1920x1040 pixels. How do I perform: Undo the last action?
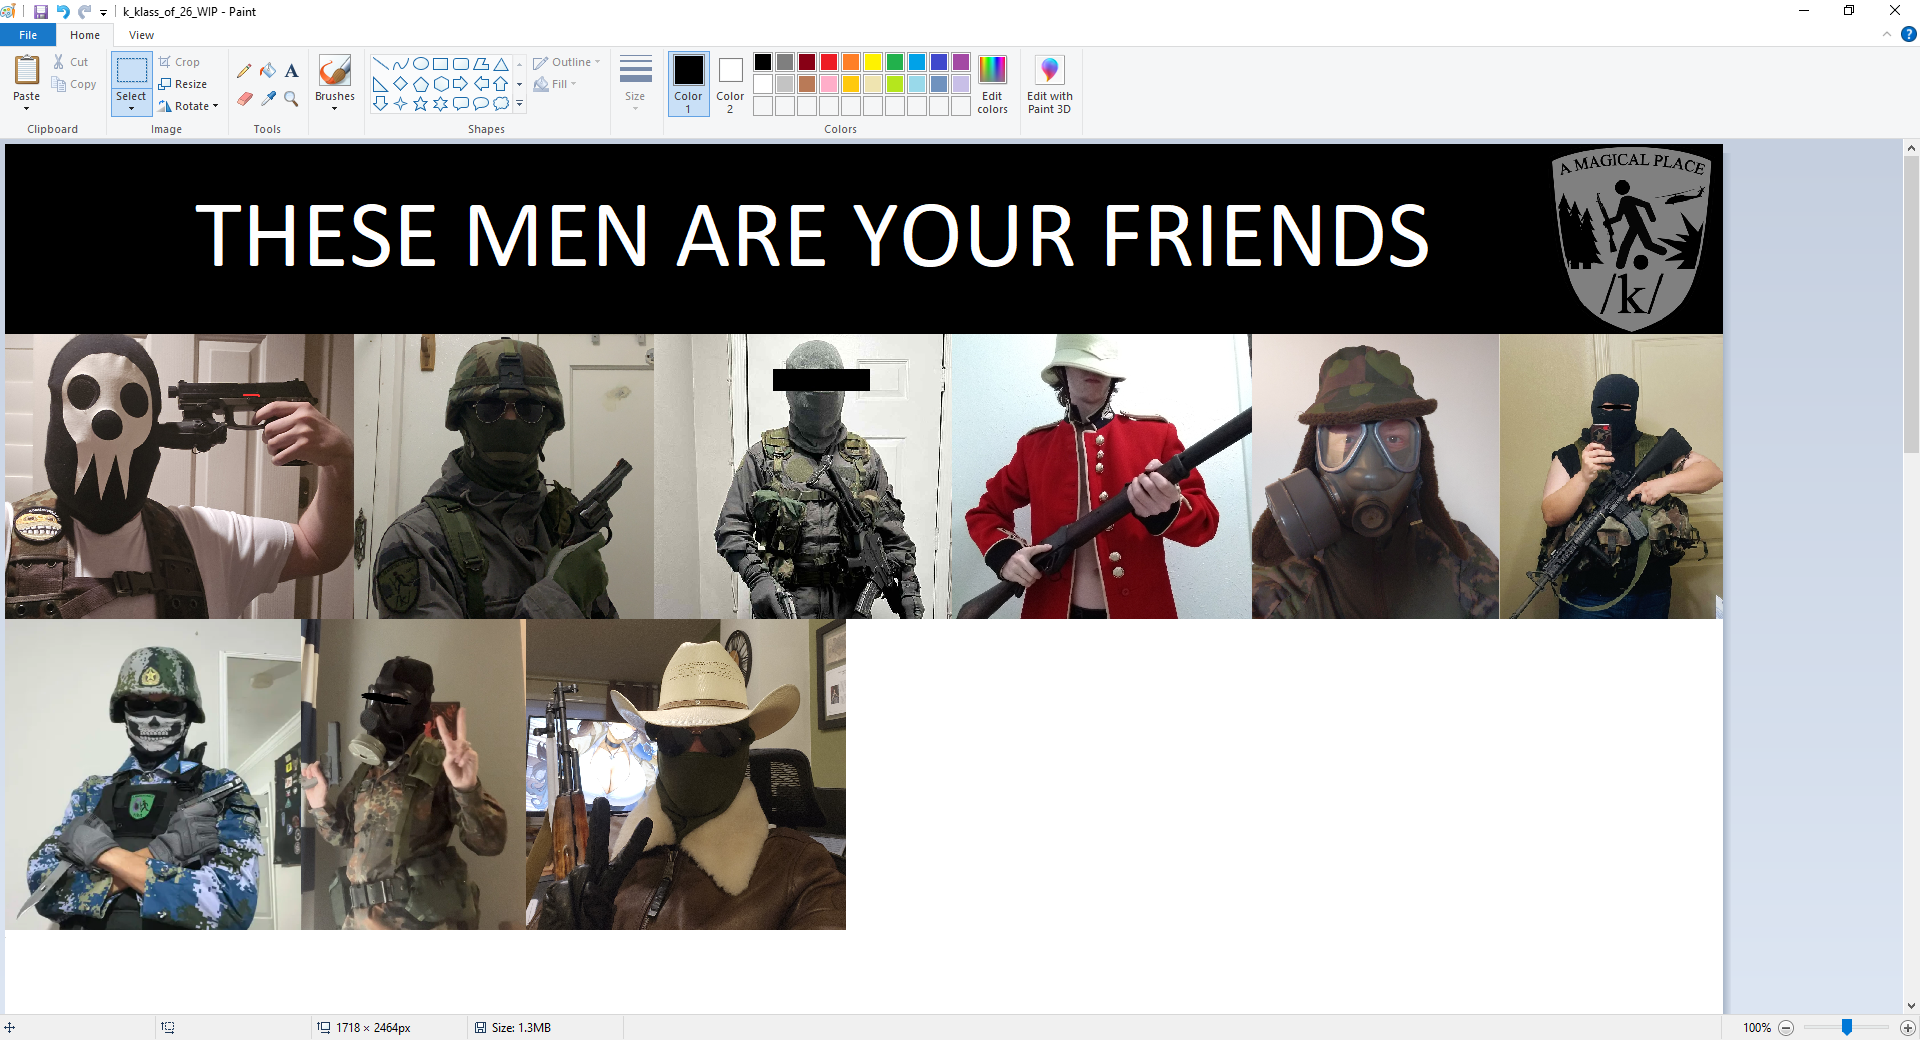pos(63,12)
